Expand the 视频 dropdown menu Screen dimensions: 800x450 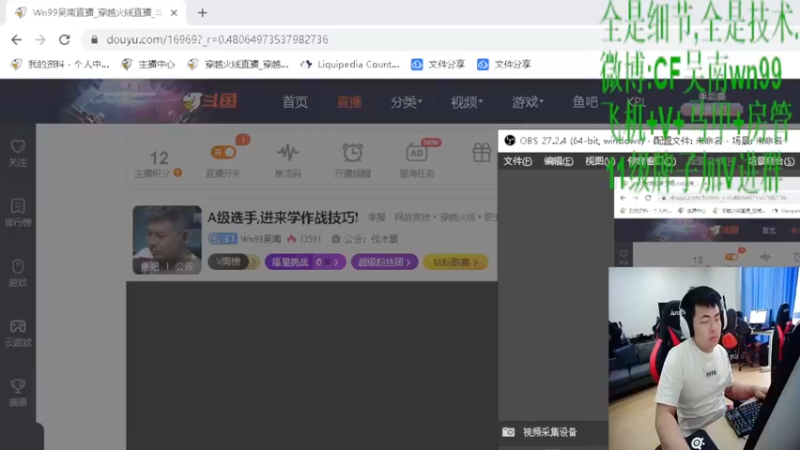click(x=466, y=102)
